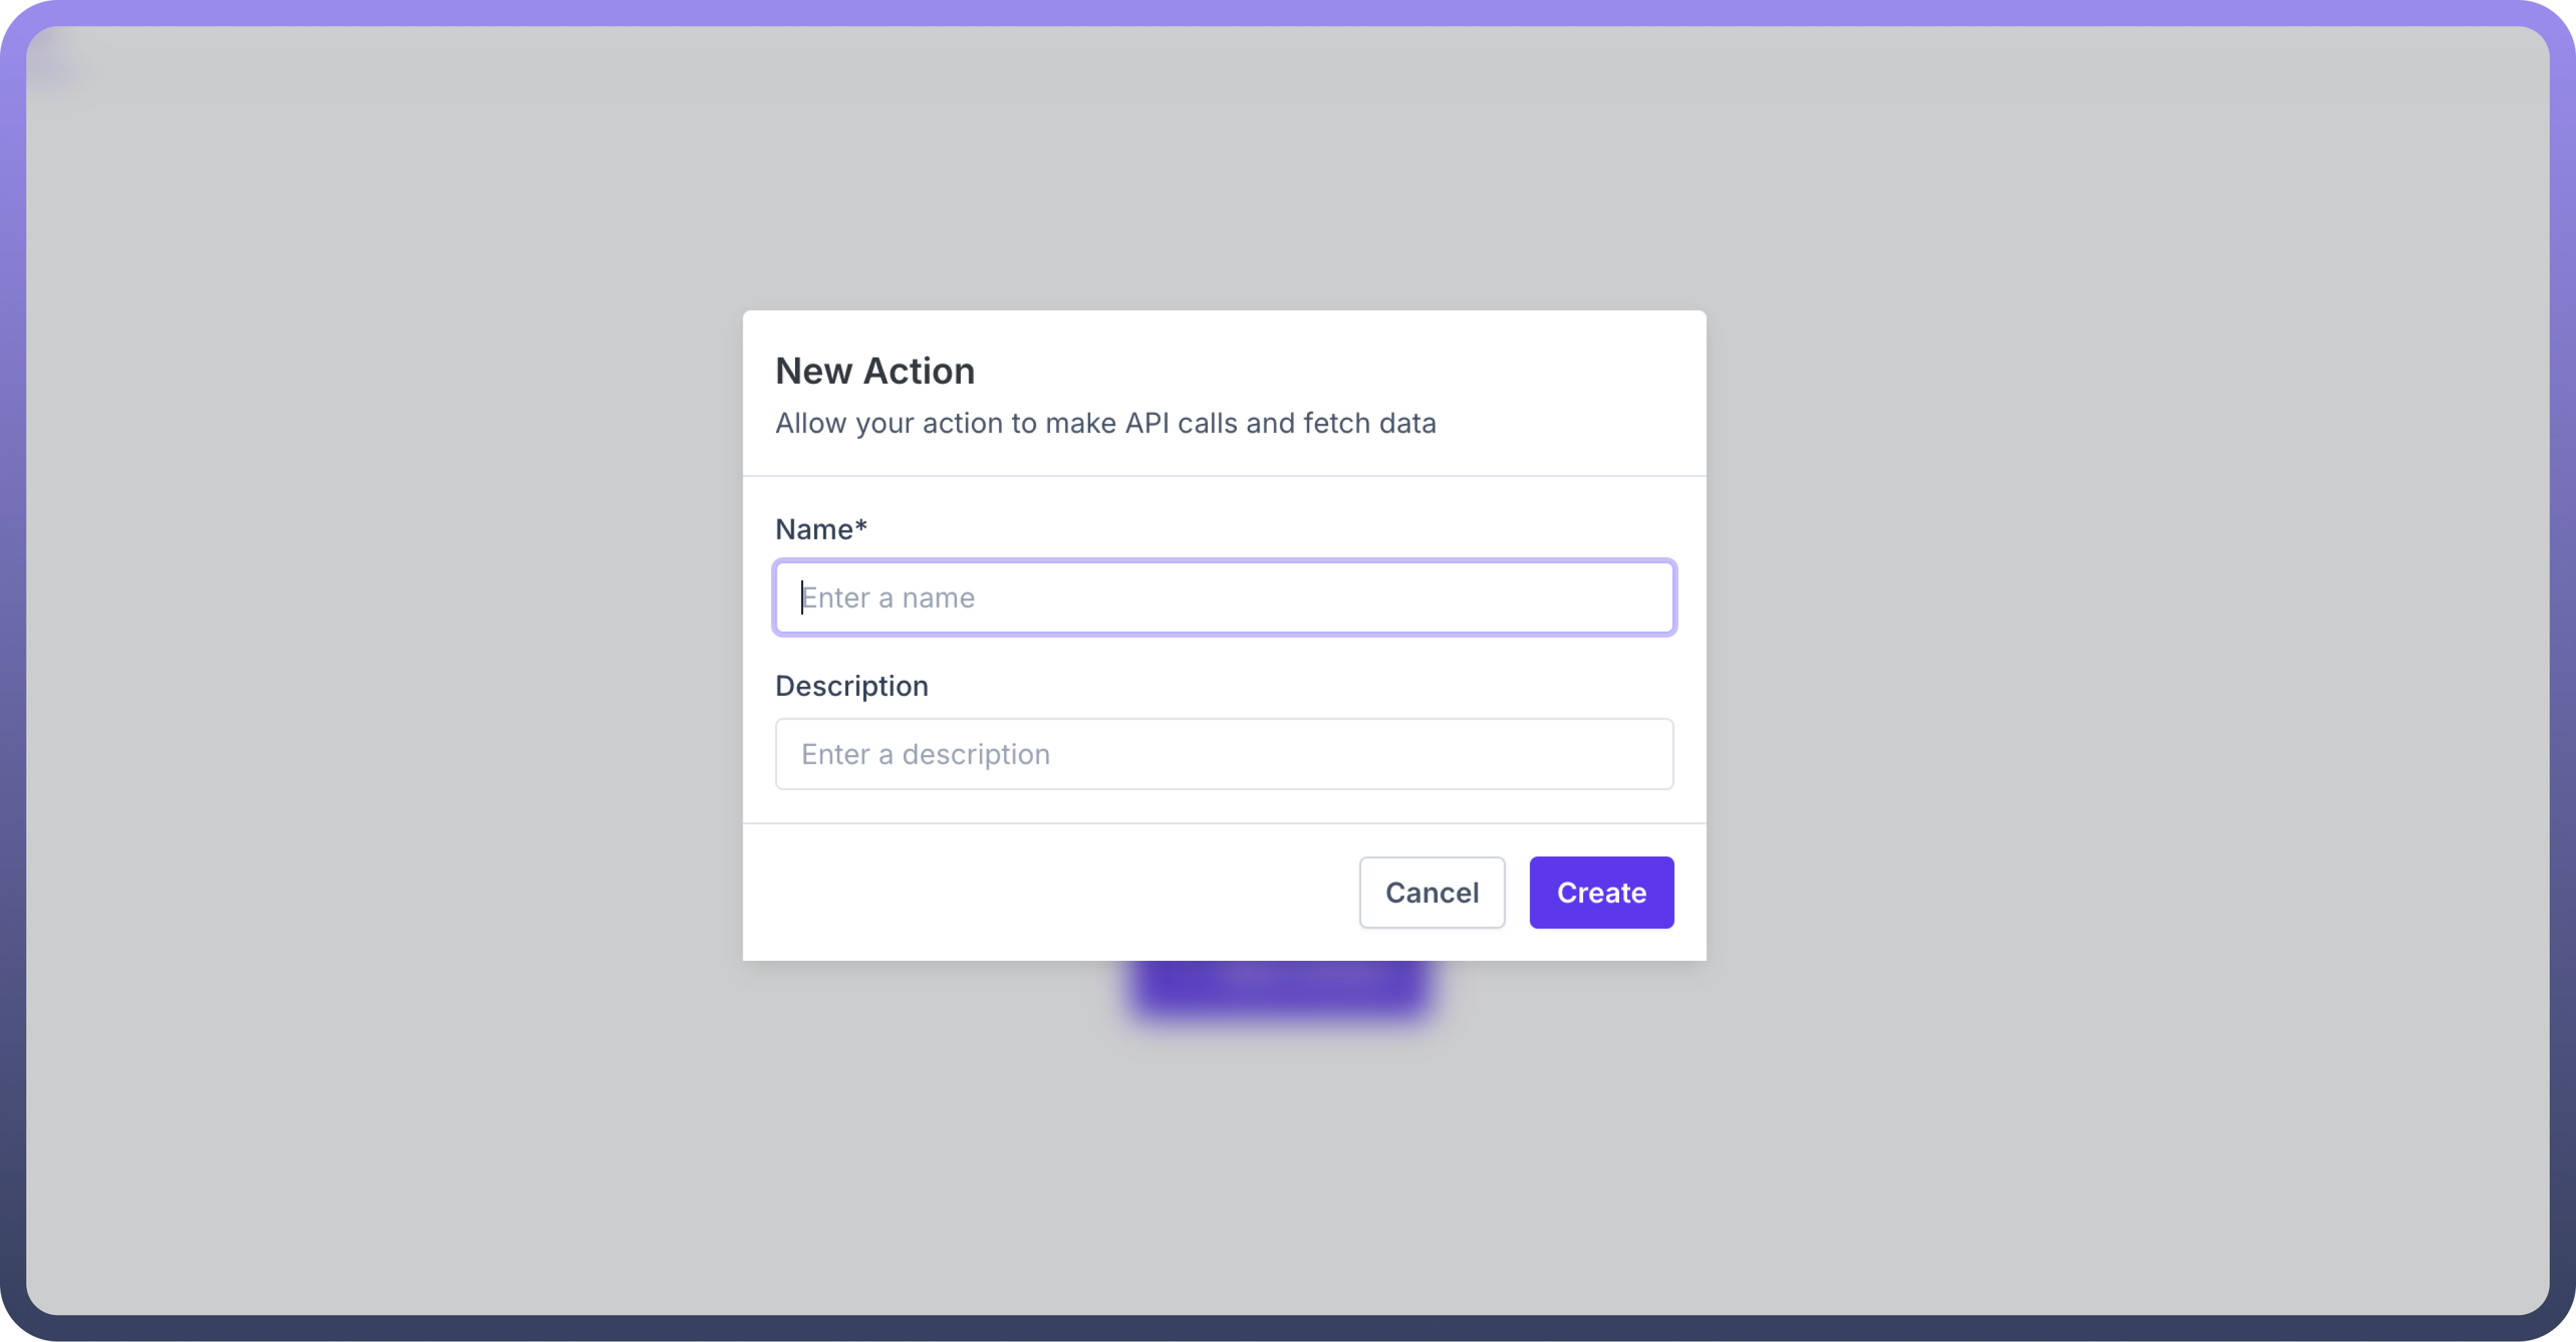Click the dimmed backdrop left of dialog

click(380, 640)
